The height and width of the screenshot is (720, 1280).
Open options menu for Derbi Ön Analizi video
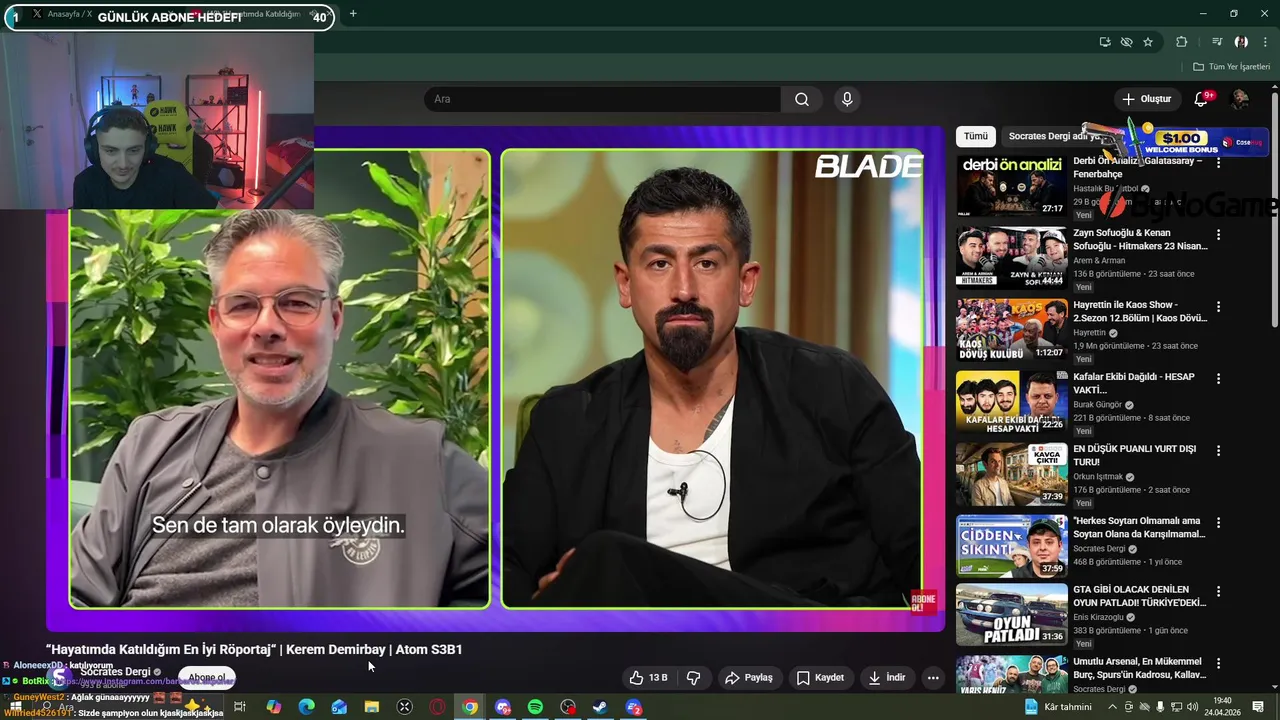1218,163
